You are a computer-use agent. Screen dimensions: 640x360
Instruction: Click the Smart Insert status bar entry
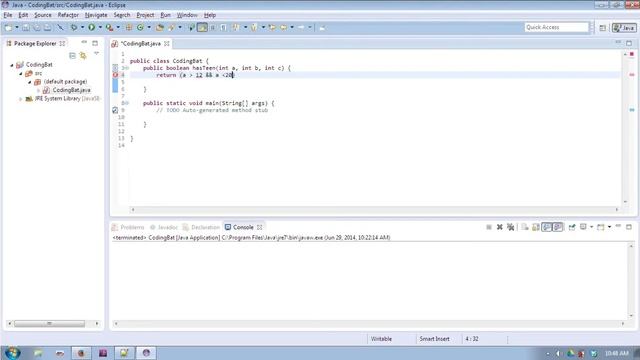coord(434,339)
